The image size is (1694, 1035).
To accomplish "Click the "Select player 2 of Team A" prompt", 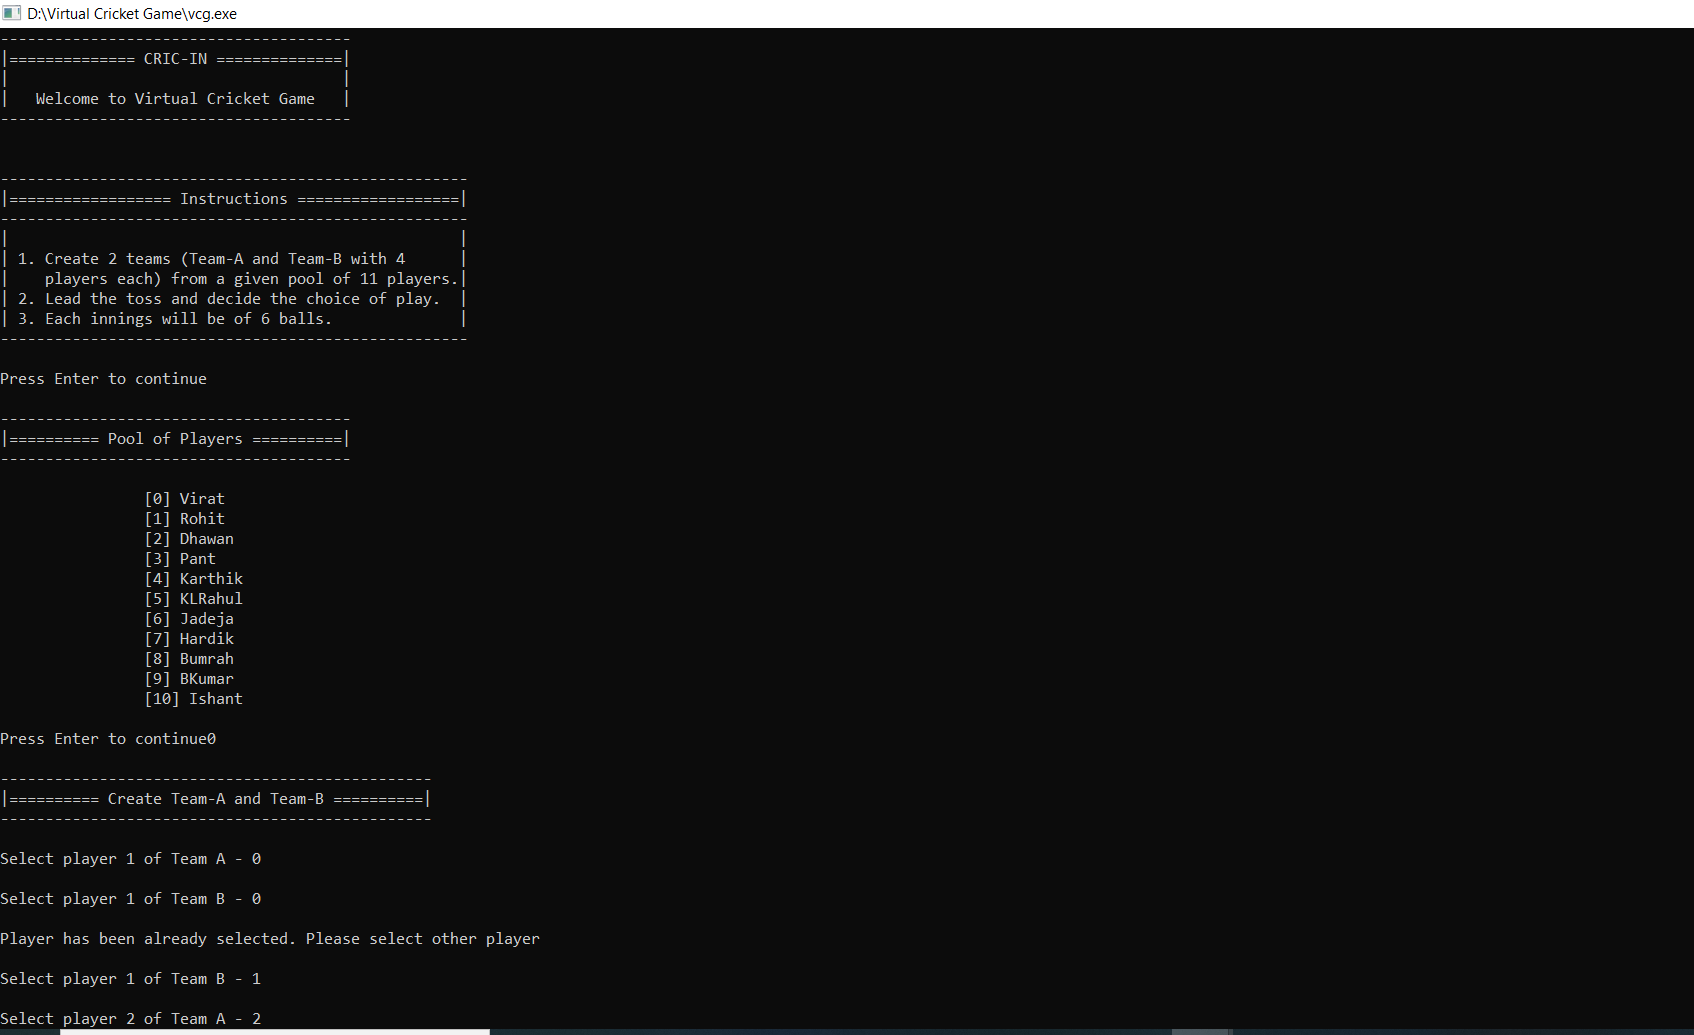I will coord(130,1018).
